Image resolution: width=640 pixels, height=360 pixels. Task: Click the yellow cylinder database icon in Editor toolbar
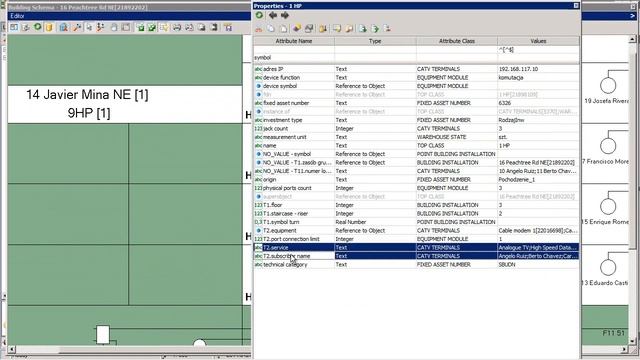[49, 27]
